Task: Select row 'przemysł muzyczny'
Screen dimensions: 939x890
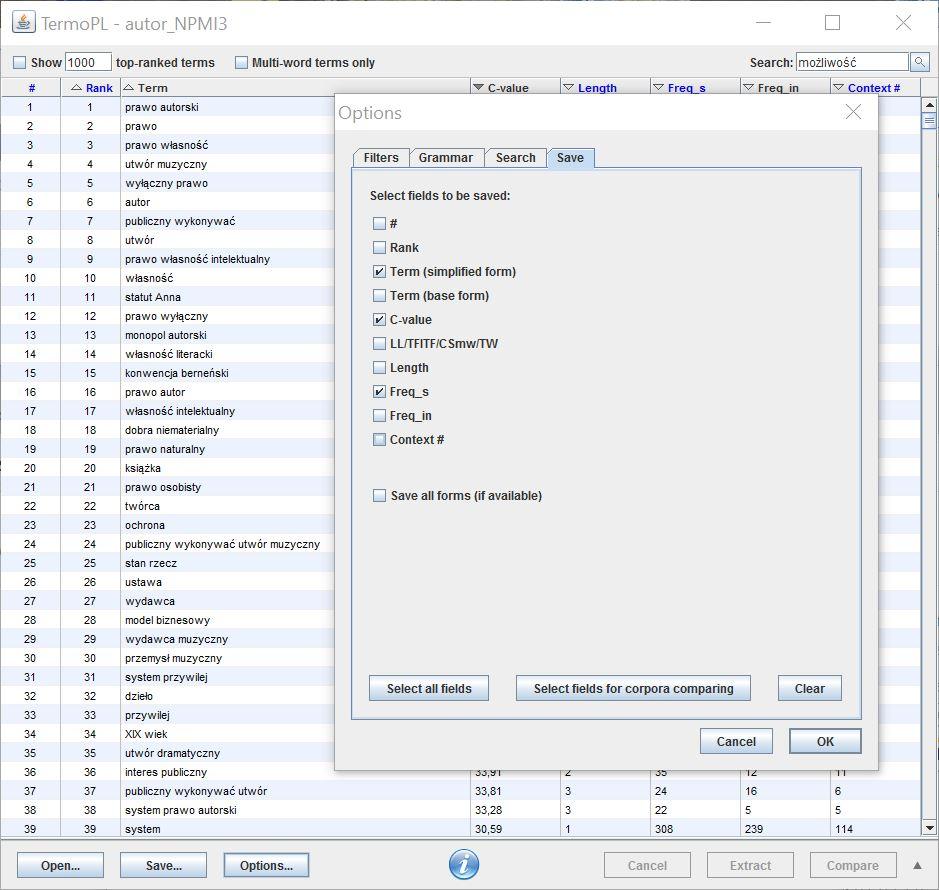Action: tap(168, 658)
